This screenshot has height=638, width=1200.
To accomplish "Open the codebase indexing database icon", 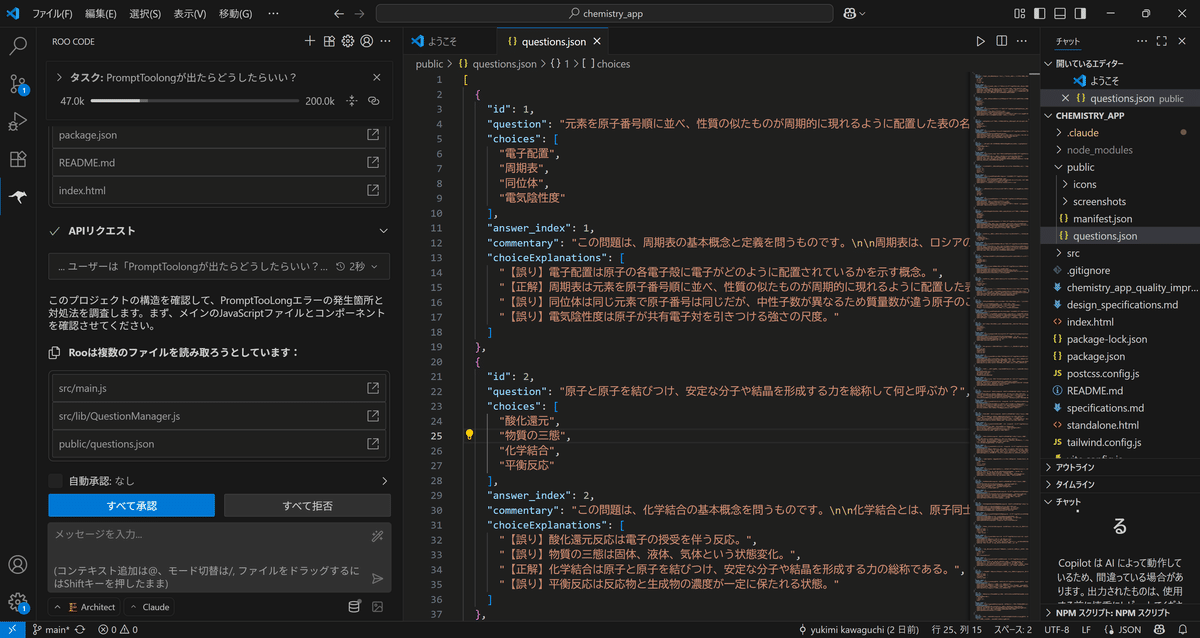I will coord(354,606).
